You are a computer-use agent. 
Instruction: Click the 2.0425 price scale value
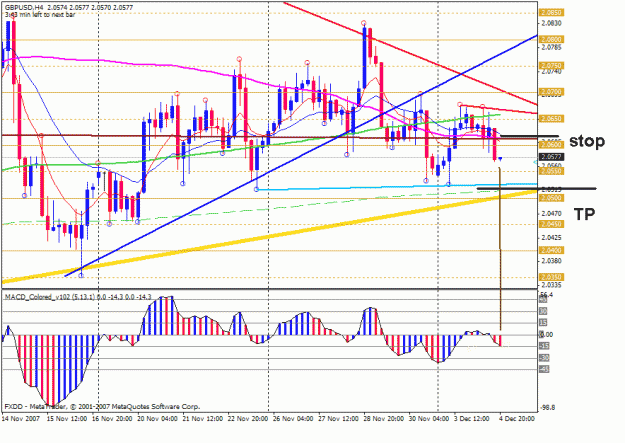[551, 238]
